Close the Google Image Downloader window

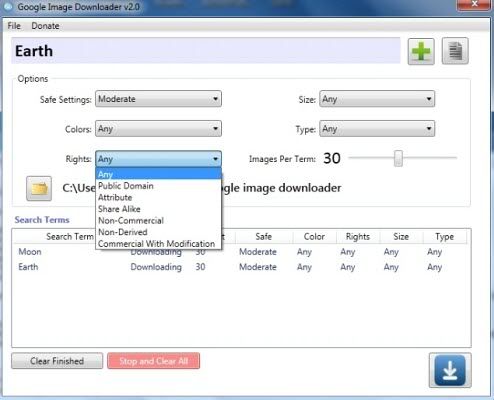[x=475, y=4]
